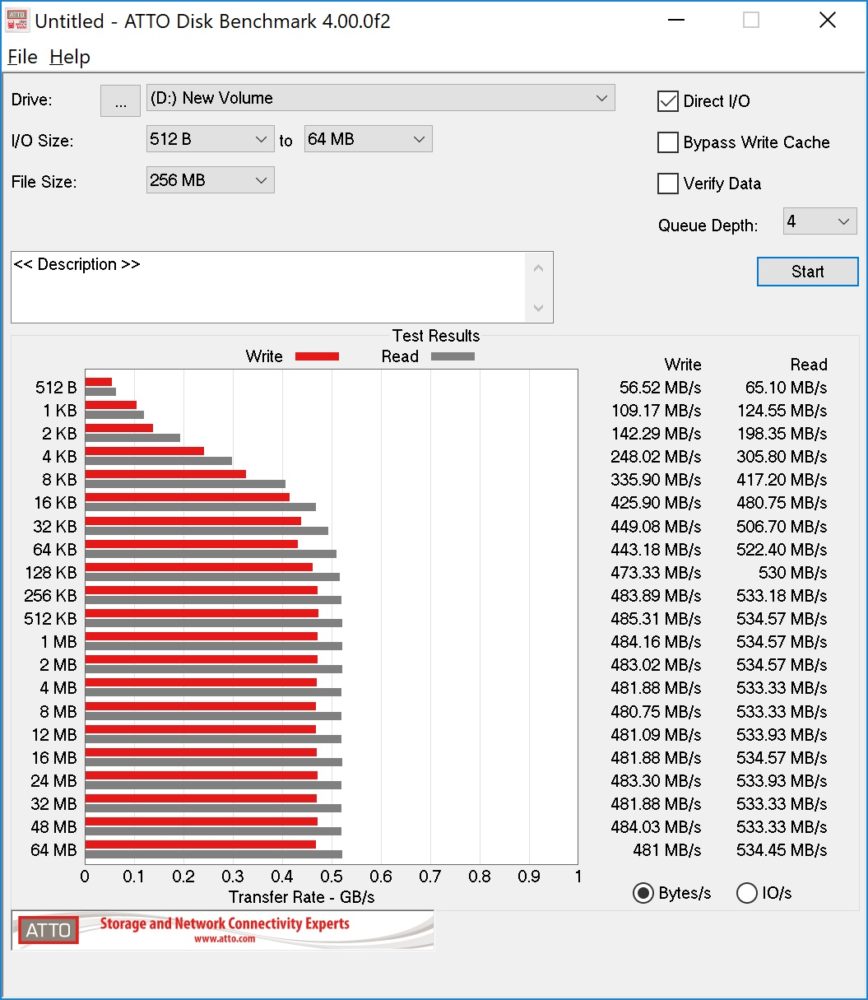Click the write value 473.33 MB/s
This screenshot has height=1000, width=868.
[x=656, y=573]
